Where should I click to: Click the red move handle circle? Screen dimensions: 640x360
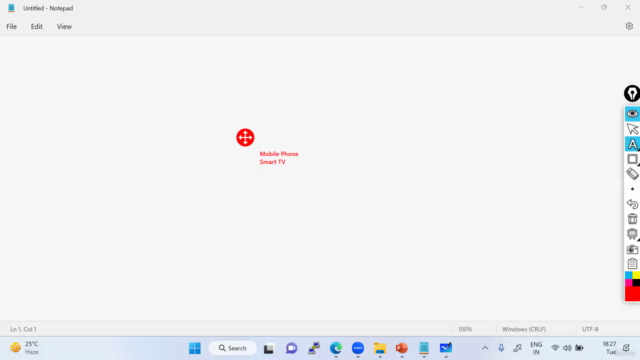click(245, 138)
